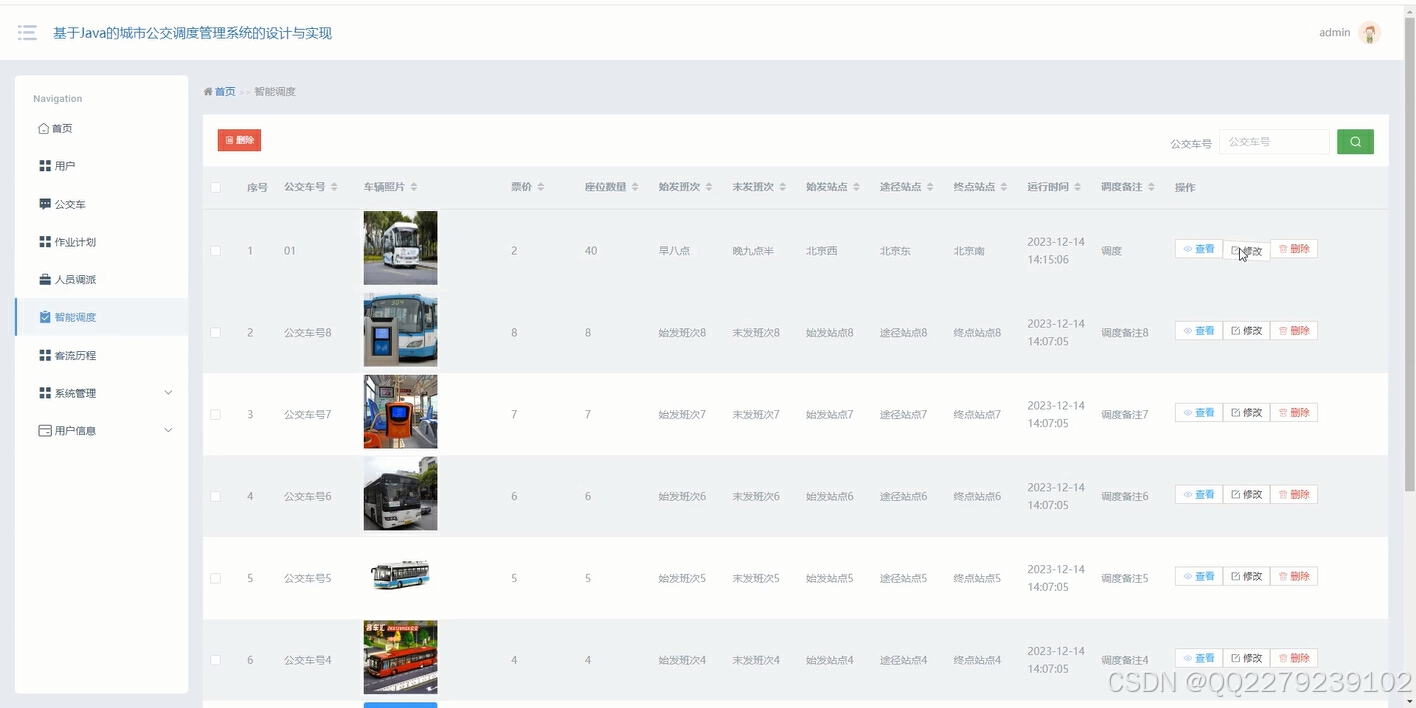Toggle the sidebar with the hamburger icon
This screenshot has width=1416, height=708.
pyautogui.click(x=27, y=33)
